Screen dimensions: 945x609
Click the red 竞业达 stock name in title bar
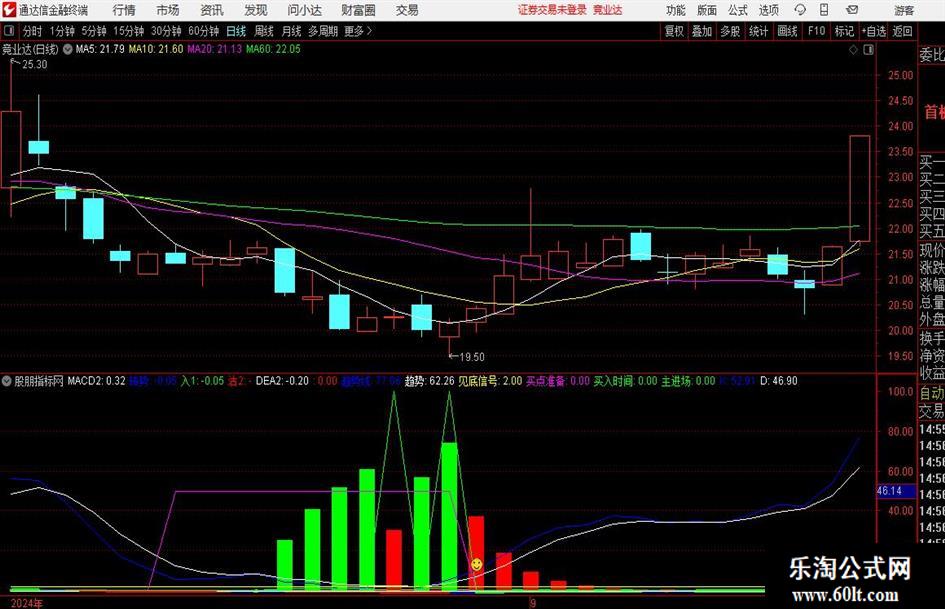pos(608,10)
